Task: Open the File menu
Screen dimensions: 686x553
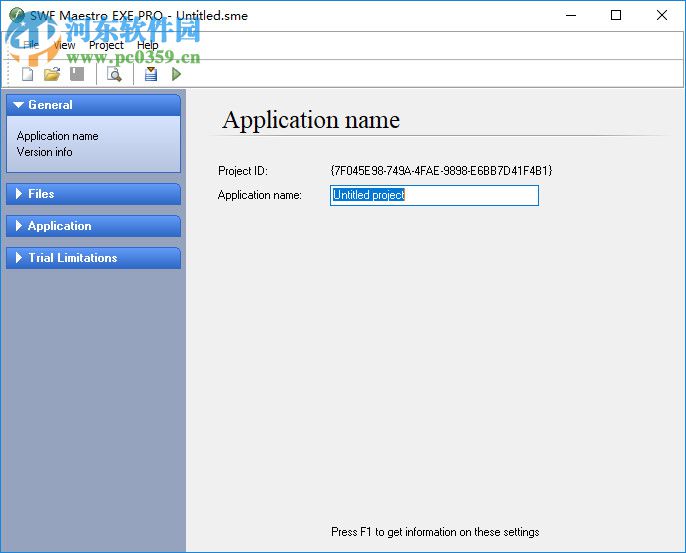Action: tap(31, 45)
